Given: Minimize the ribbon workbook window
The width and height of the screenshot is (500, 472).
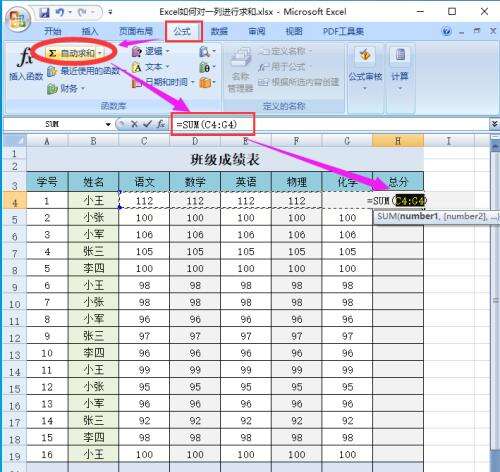Looking at the screenshot, I should pyautogui.click(x=462, y=32).
